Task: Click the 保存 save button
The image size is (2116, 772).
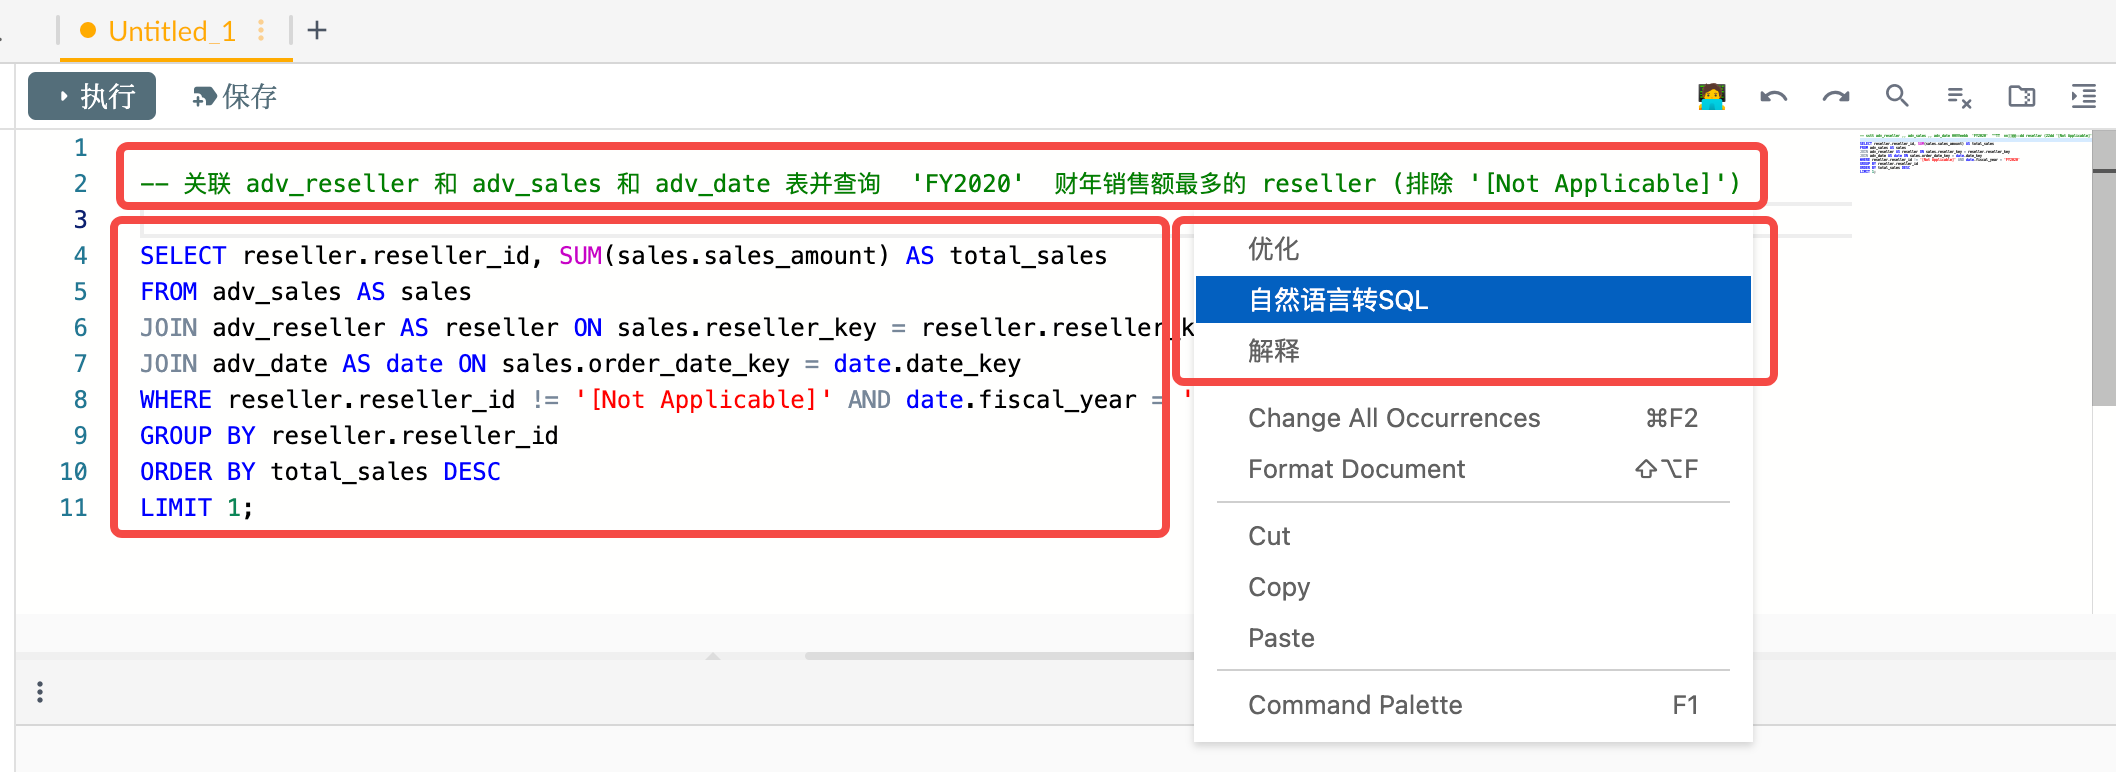Action: pos(235,97)
